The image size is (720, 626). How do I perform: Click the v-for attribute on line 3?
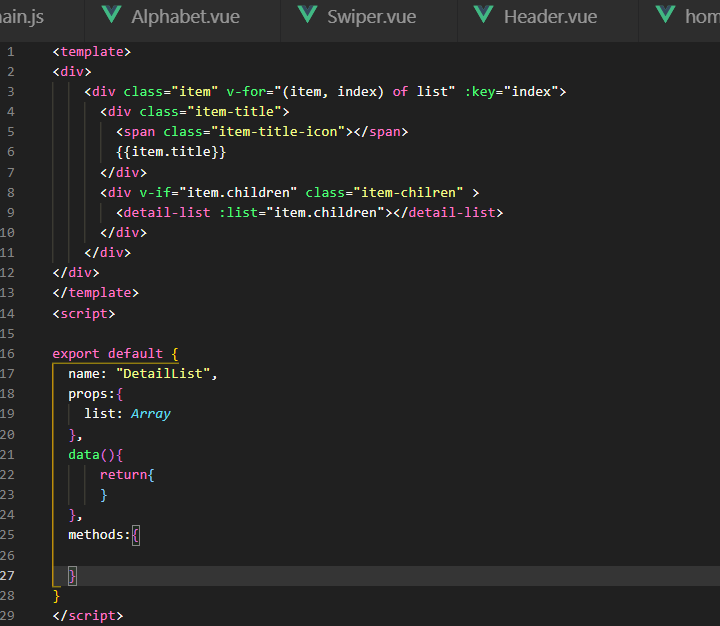[x=247, y=92]
